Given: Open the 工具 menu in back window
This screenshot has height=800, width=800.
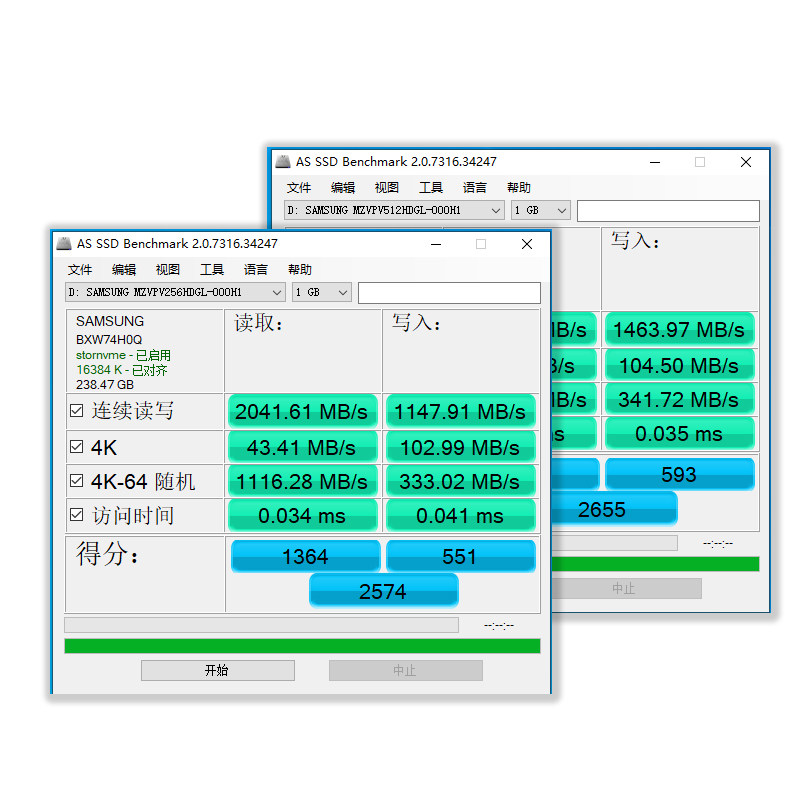Looking at the screenshot, I should coord(431,187).
